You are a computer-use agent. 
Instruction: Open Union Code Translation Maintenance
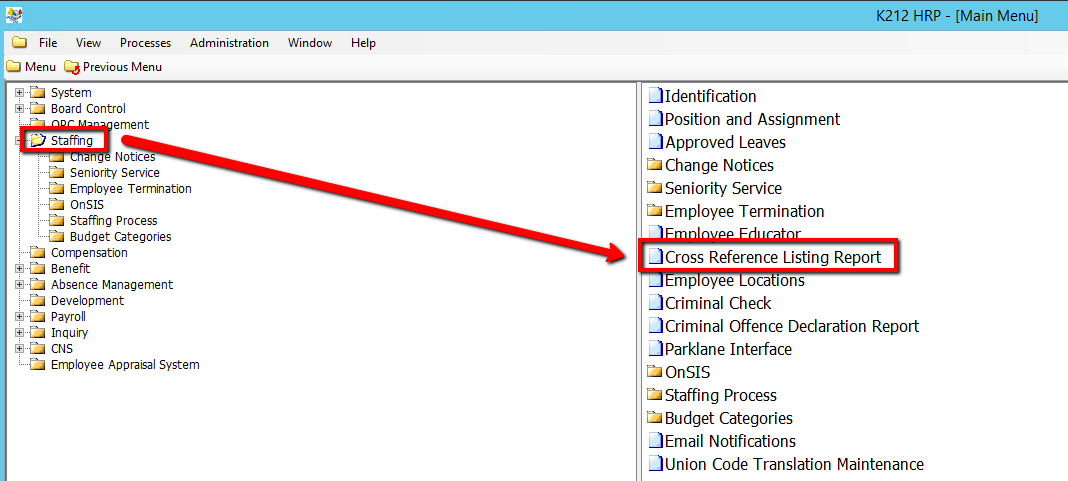pyautogui.click(x=794, y=464)
